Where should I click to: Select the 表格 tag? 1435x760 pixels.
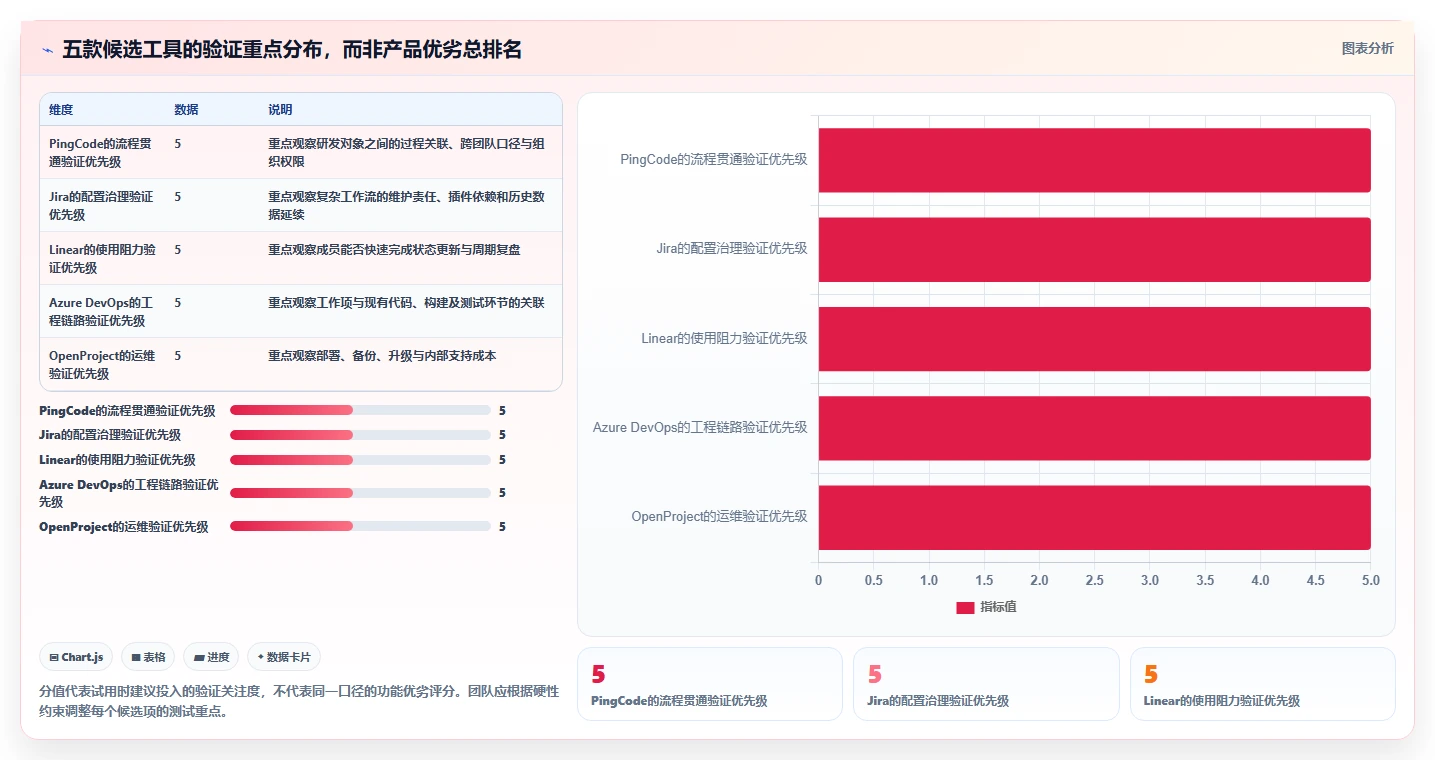pos(148,657)
